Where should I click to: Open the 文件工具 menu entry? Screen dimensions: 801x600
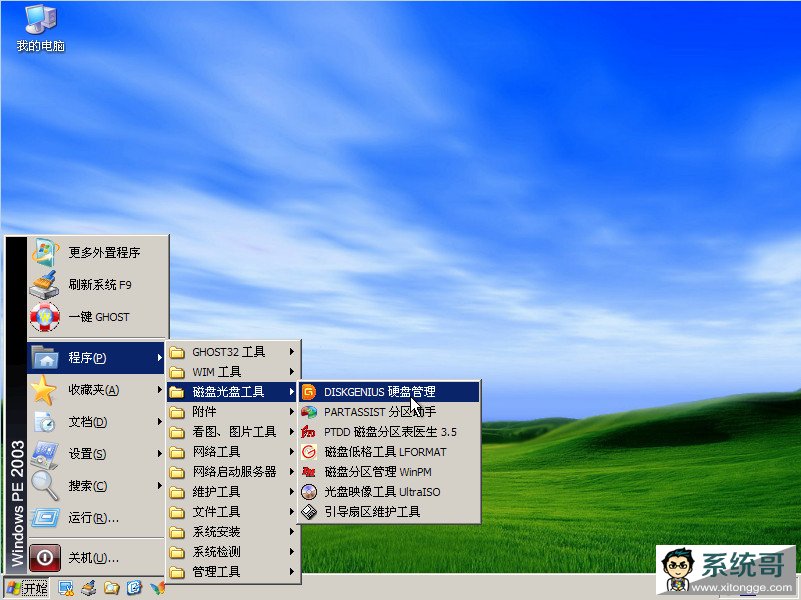coord(233,512)
